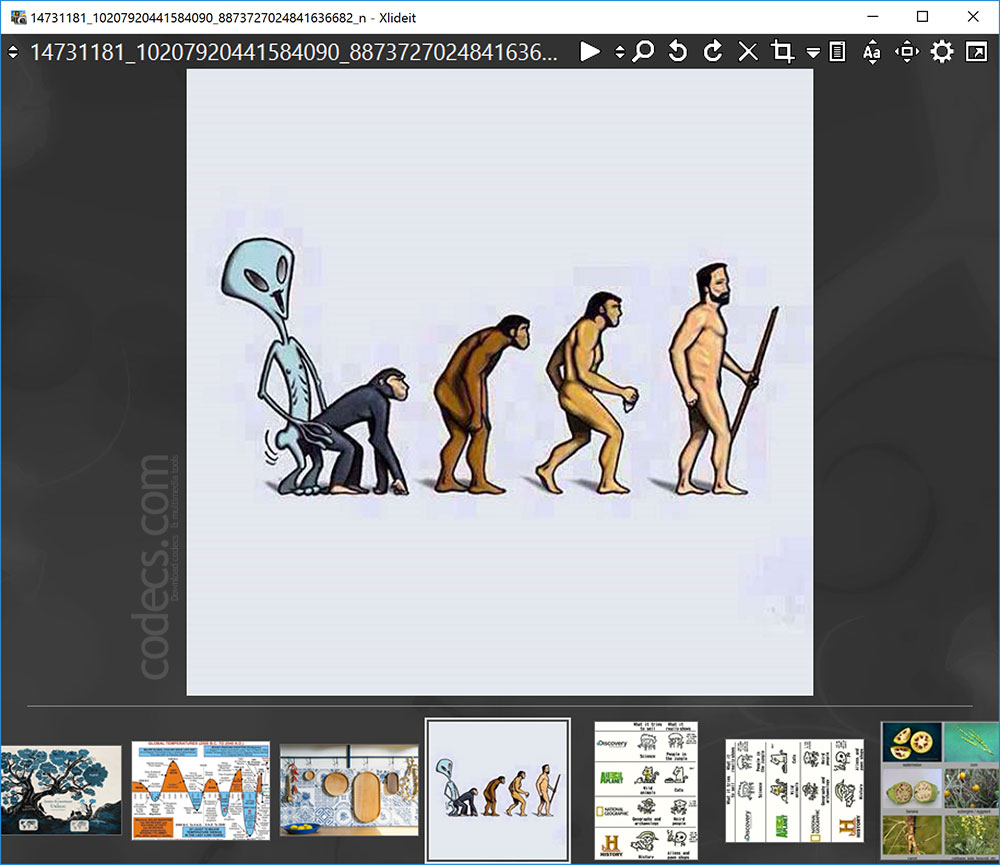Open the upright TV channels comic thumbnail
This screenshot has width=1000, height=865.
(x=646, y=790)
